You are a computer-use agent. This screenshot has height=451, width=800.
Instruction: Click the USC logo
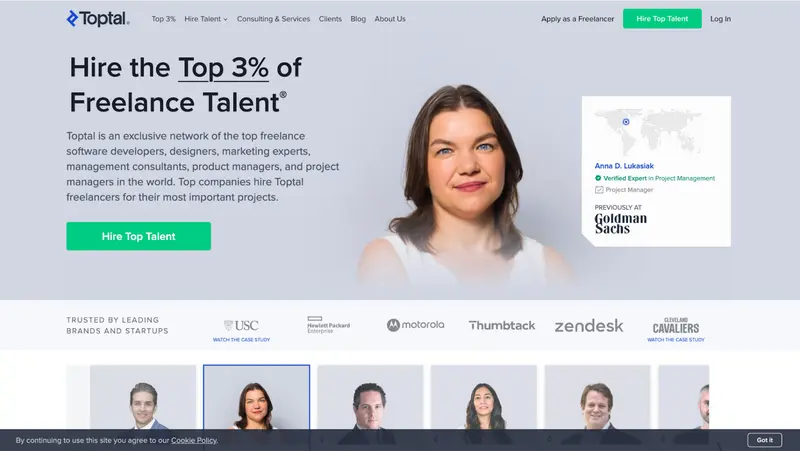pos(241,325)
